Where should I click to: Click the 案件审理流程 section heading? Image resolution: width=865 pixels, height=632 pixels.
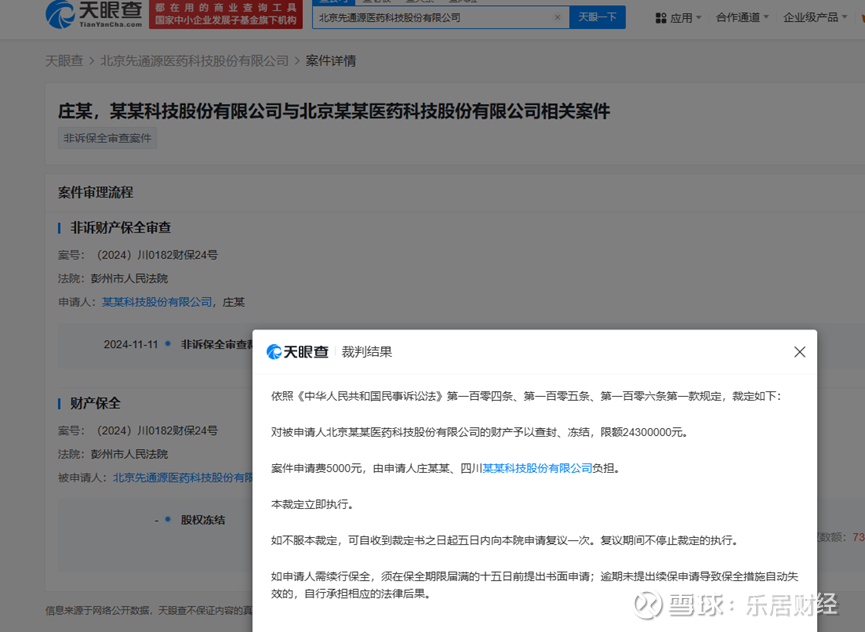(95, 192)
